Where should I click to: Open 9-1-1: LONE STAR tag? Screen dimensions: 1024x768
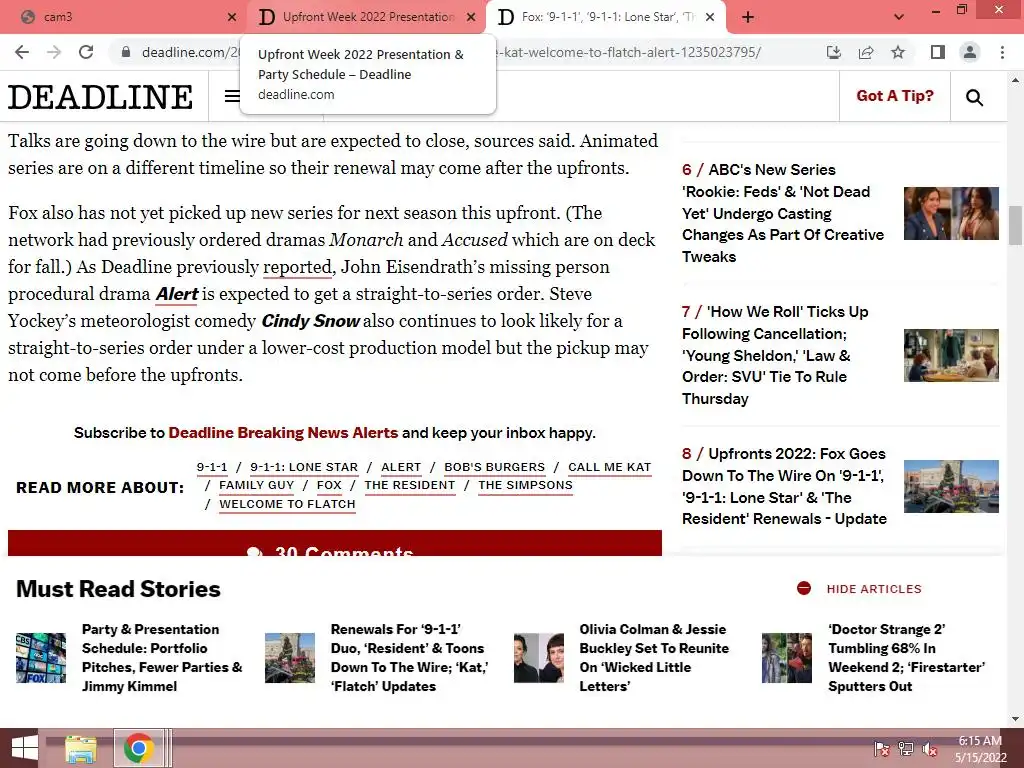[304, 467]
